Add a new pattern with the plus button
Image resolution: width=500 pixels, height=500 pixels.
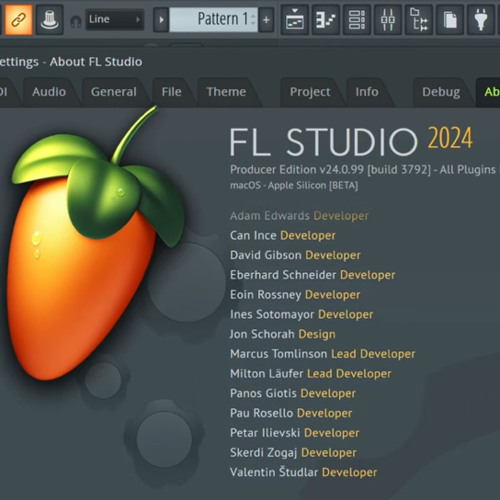click(x=266, y=20)
